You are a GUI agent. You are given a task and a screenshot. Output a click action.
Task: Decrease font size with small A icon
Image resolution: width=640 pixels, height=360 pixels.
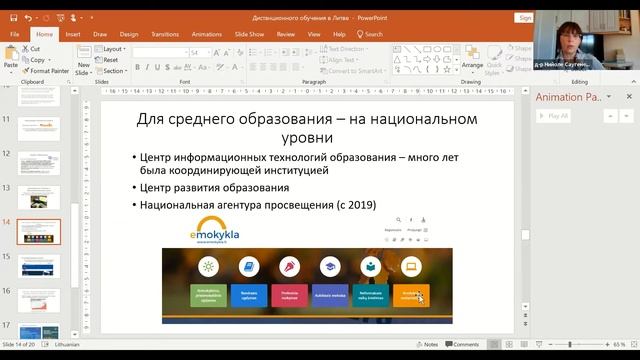pyautogui.click(x=227, y=53)
